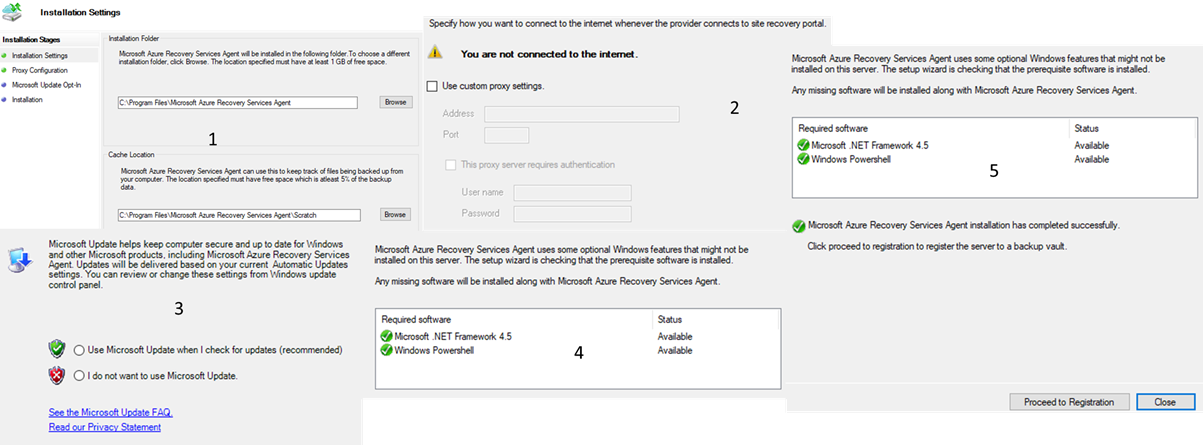
Task: Click .NET Framework 4.5 check icon in panel numbered 4
Action: (386, 337)
